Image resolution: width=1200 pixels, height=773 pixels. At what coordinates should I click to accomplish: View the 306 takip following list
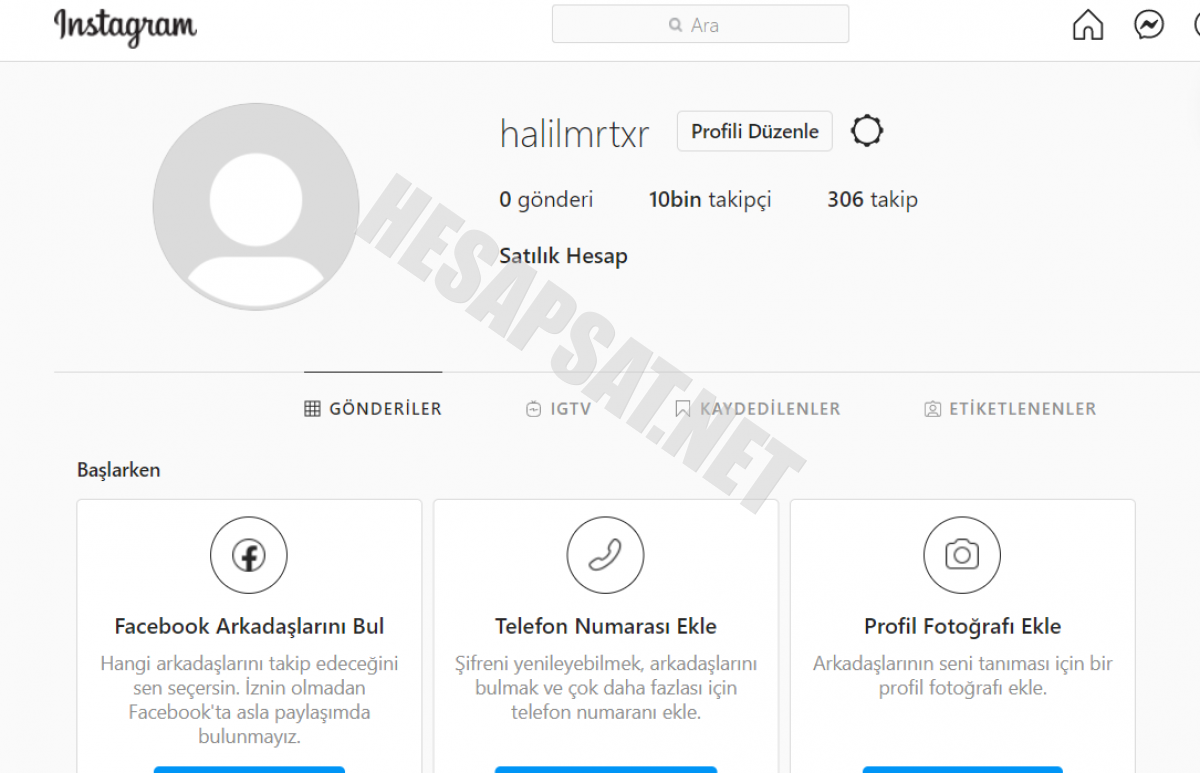[x=872, y=200]
